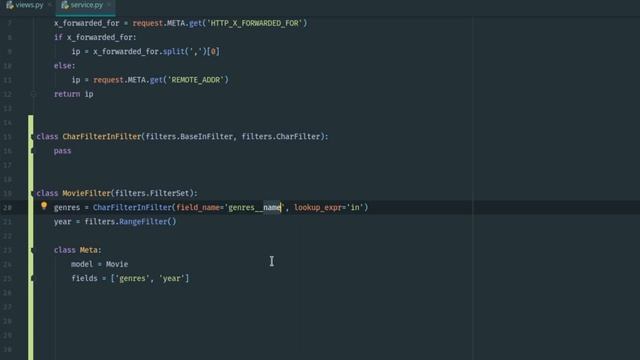This screenshot has height=360, width=640.
Task: Click 'filters.CharFilter' in the class bases
Action: tap(281, 137)
